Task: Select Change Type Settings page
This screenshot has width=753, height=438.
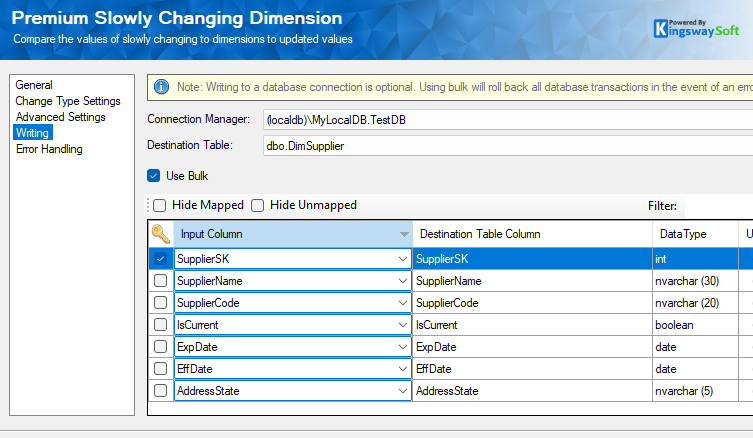Action: click(x=68, y=101)
